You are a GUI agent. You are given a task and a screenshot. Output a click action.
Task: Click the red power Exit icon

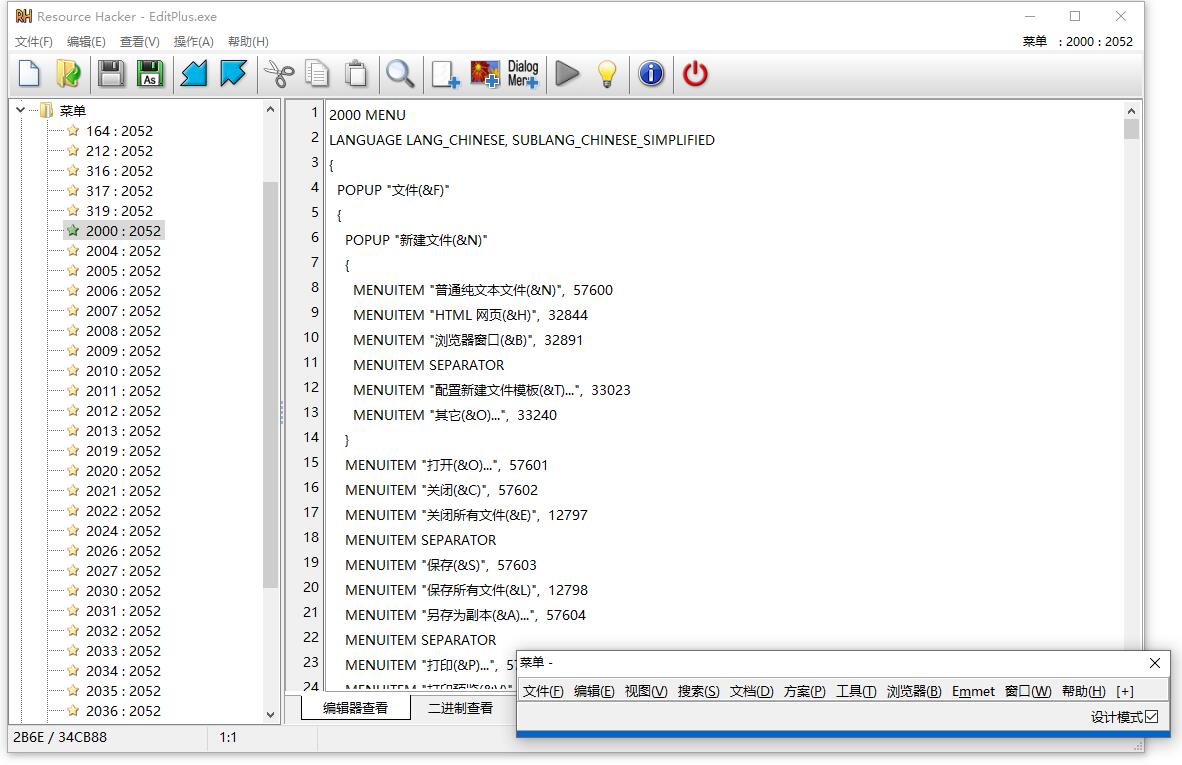pyautogui.click(x=695, y=74)
